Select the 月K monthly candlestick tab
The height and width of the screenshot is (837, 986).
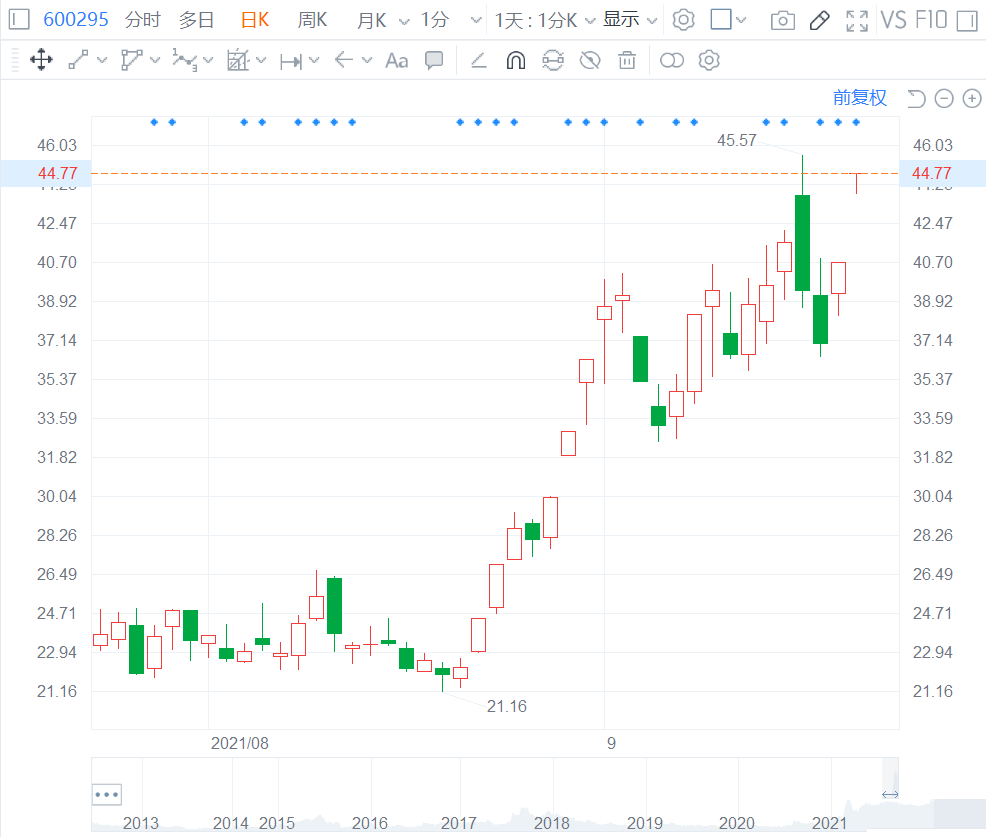pyautogui.click(x=371, y=20)
